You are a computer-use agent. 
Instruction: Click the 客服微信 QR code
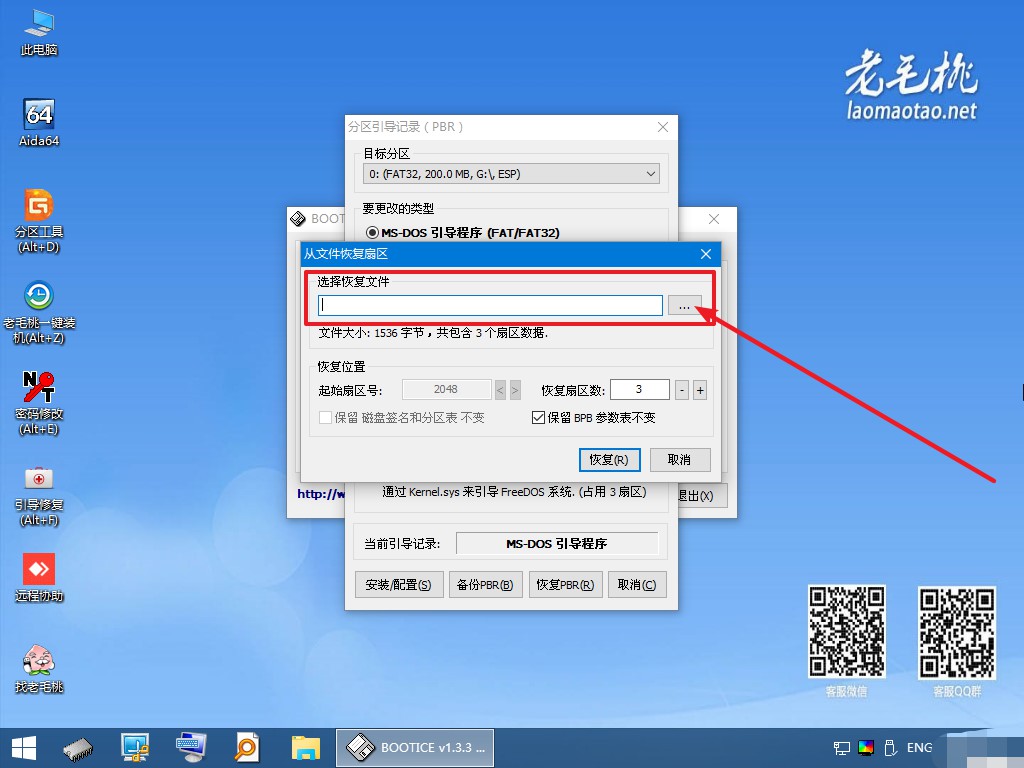coord(847,632)
